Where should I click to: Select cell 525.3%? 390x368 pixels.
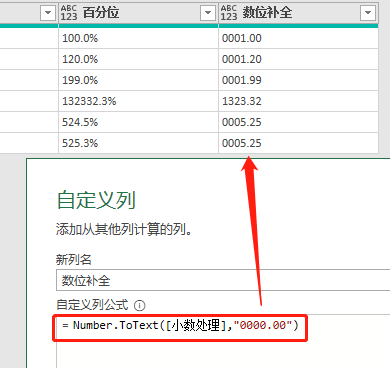(x=138, y=143)
